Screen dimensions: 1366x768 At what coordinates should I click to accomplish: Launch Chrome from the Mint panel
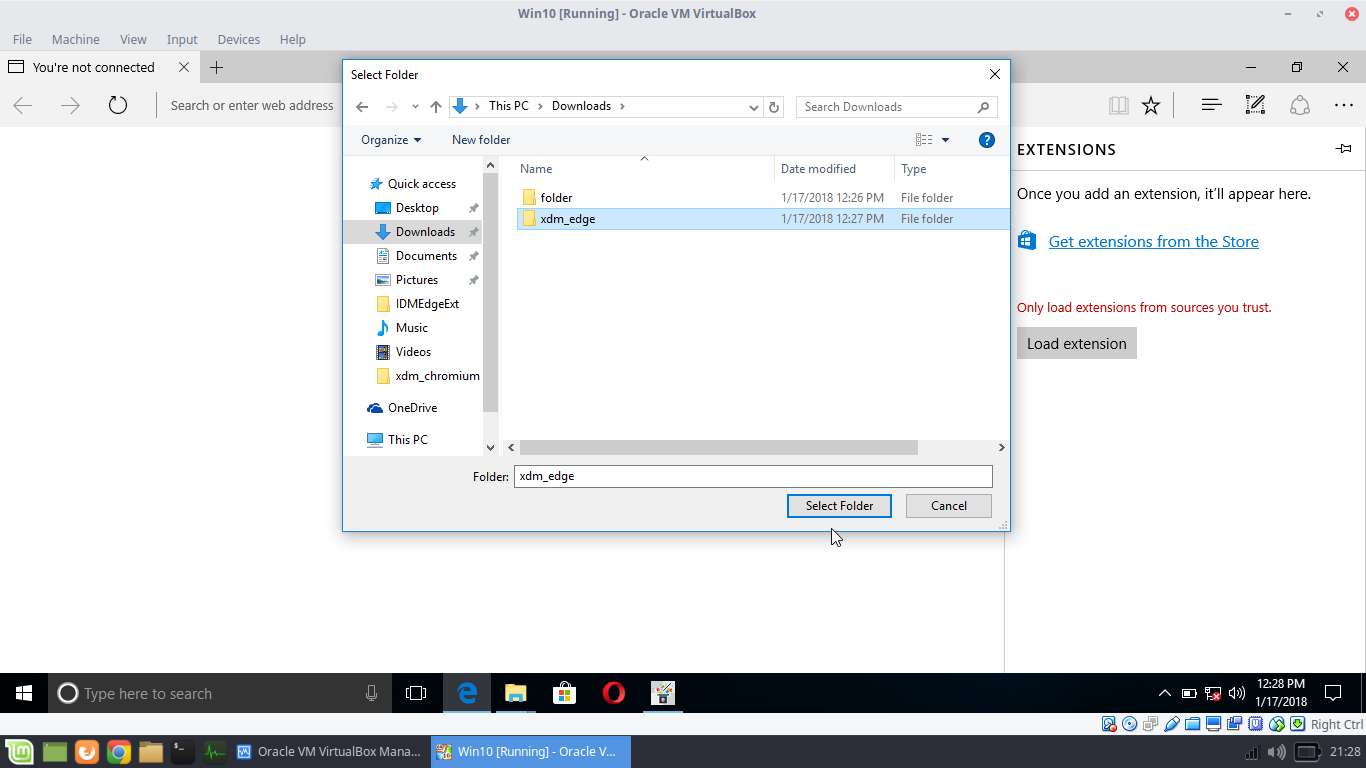pos(119,752)
